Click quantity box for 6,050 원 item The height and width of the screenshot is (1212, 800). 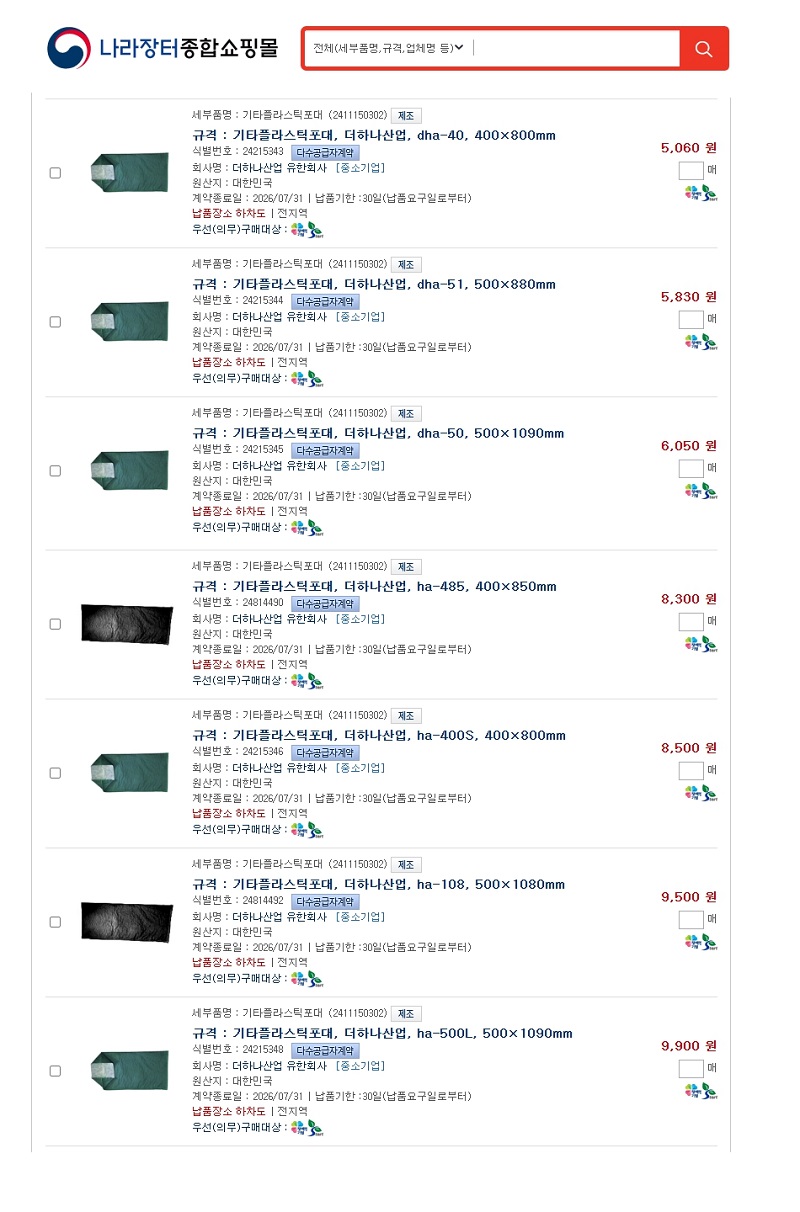click(x=691, y=469)
